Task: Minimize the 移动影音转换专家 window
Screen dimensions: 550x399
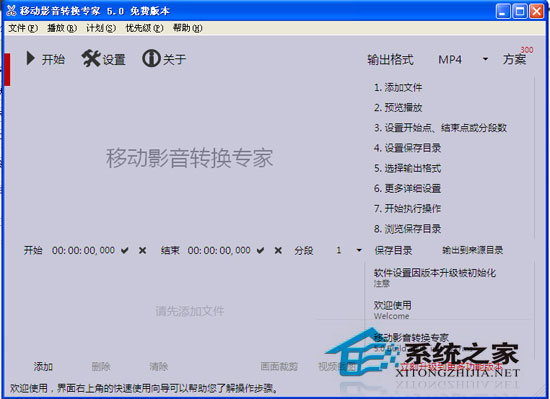Action: tap(503, 11)
